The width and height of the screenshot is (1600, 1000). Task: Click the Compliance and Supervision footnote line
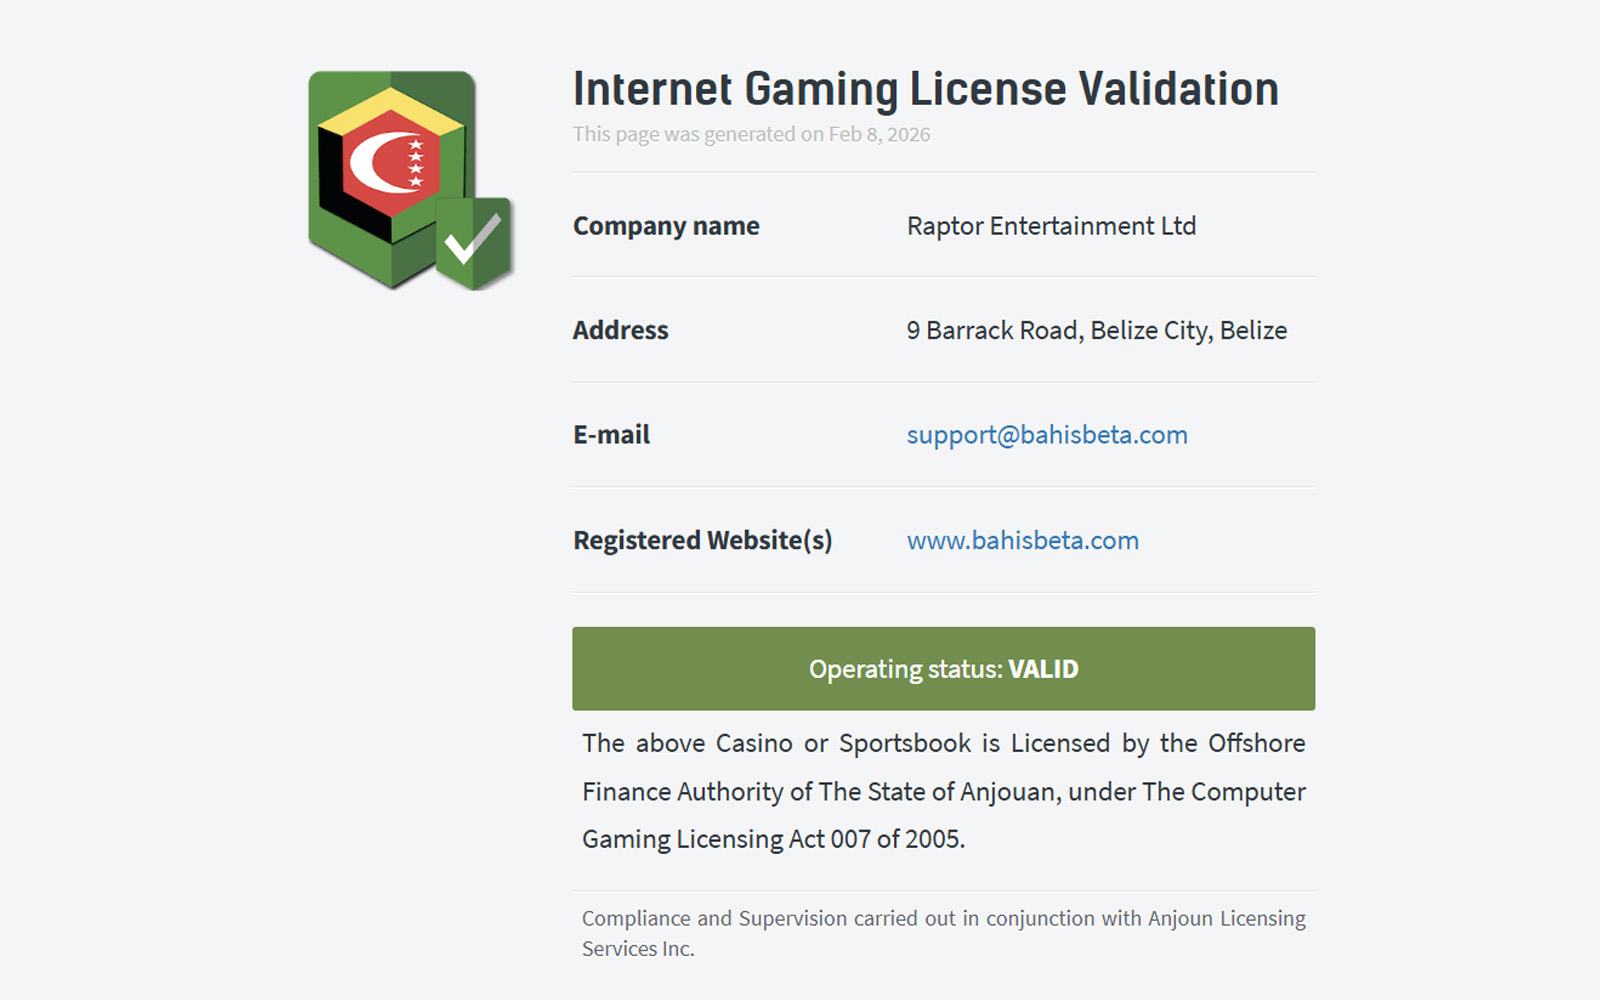click(x=943, y=918)
